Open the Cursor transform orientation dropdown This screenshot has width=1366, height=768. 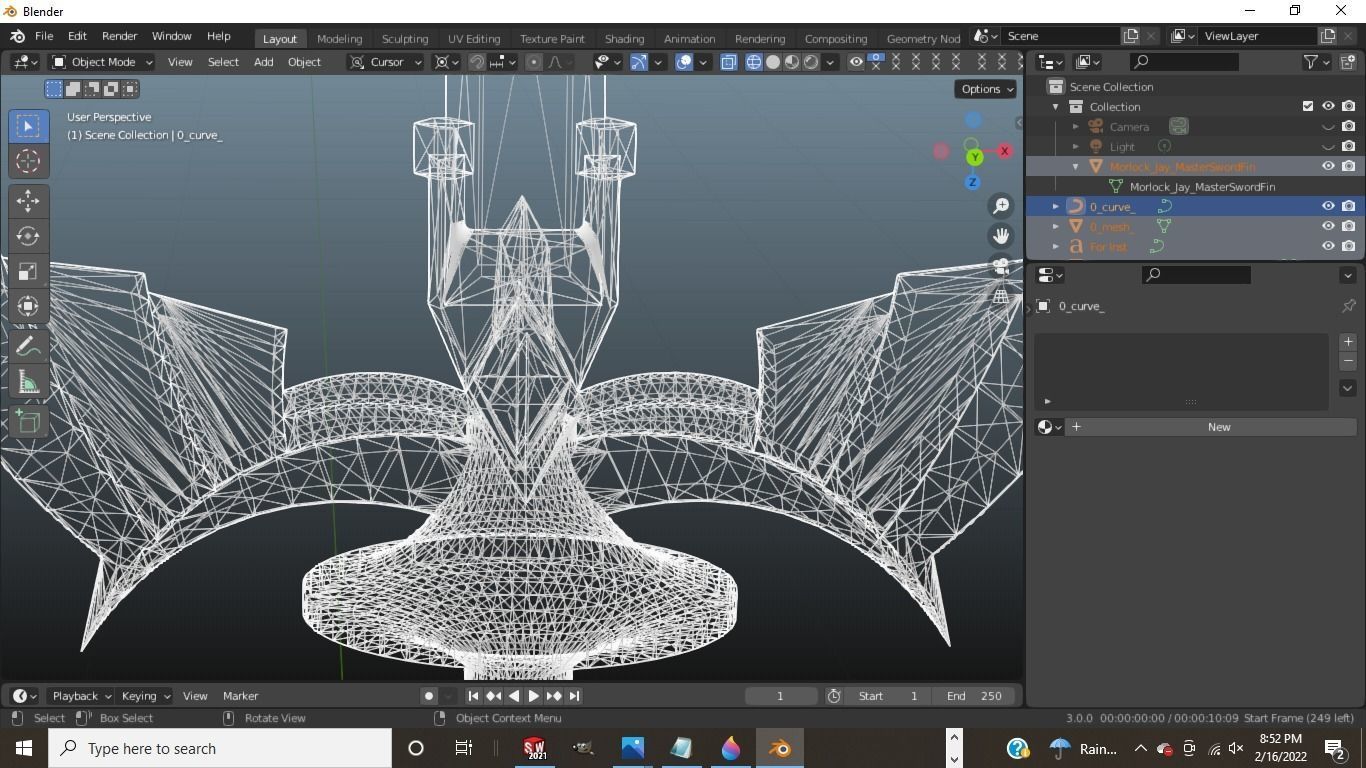pyautogui.click(x=387, y=62)
